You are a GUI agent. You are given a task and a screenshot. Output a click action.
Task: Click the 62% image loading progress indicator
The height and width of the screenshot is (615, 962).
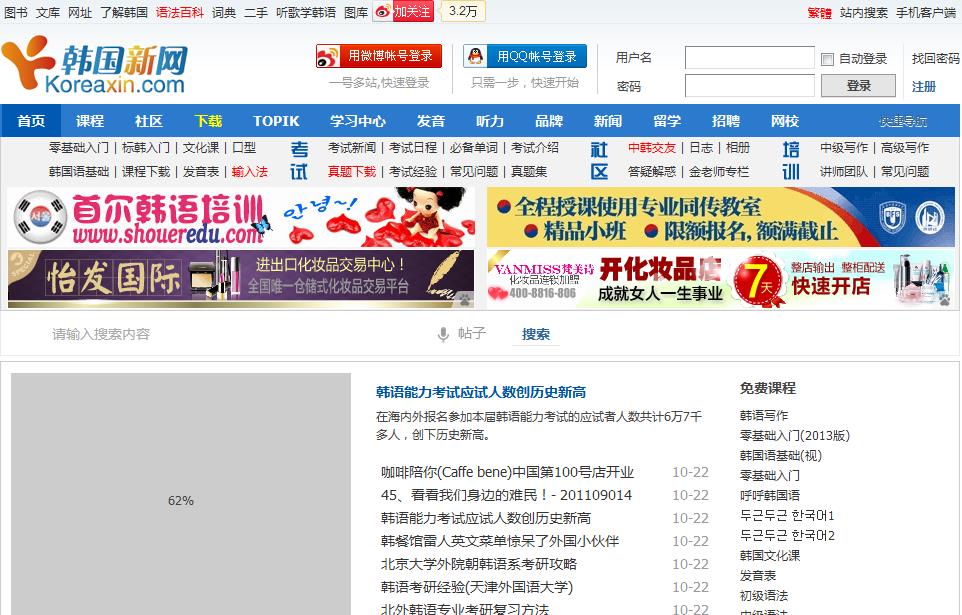coord(180,501)
